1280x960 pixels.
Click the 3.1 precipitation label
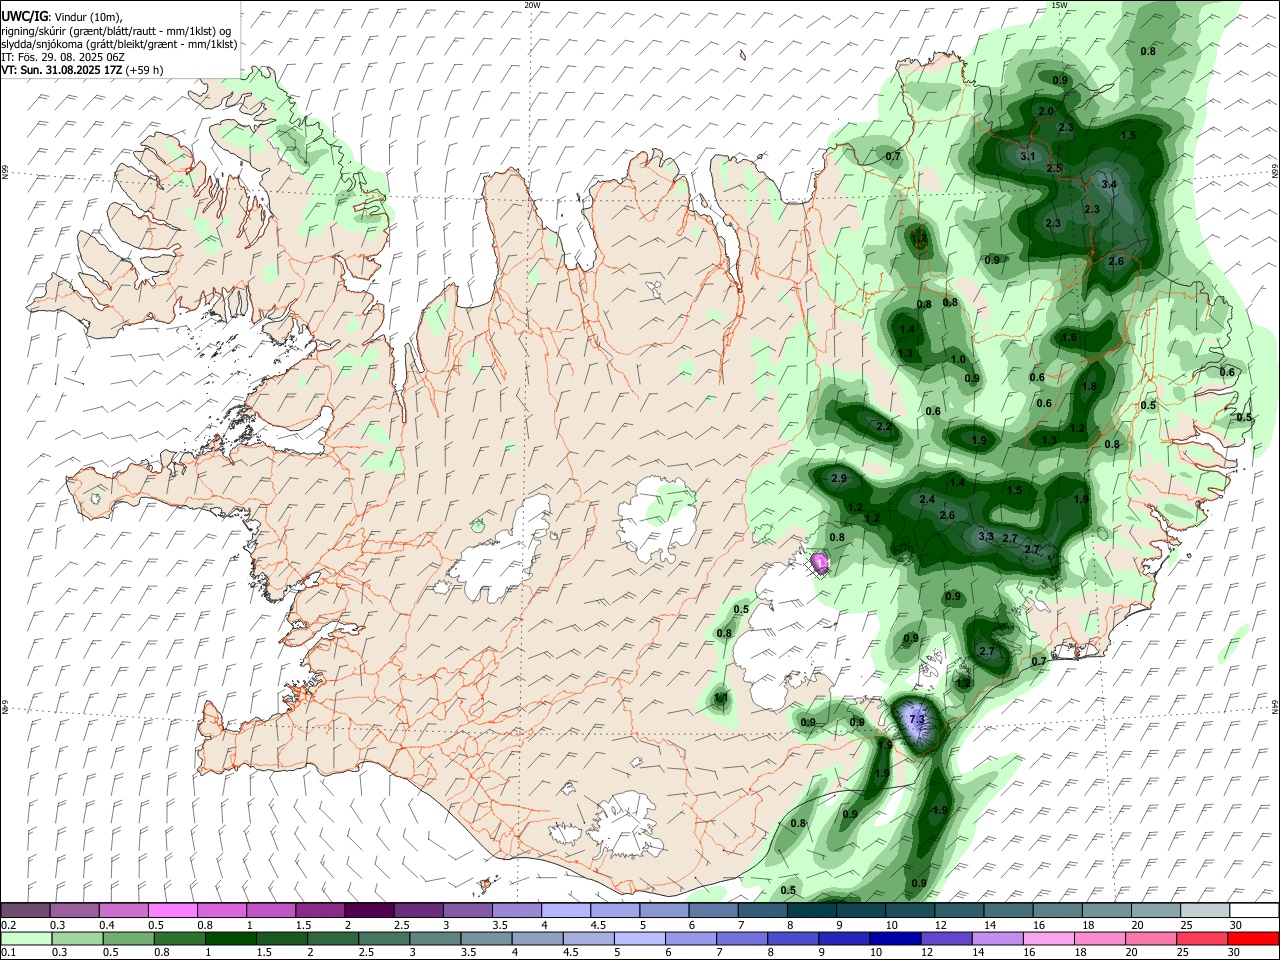(1028, 156)
